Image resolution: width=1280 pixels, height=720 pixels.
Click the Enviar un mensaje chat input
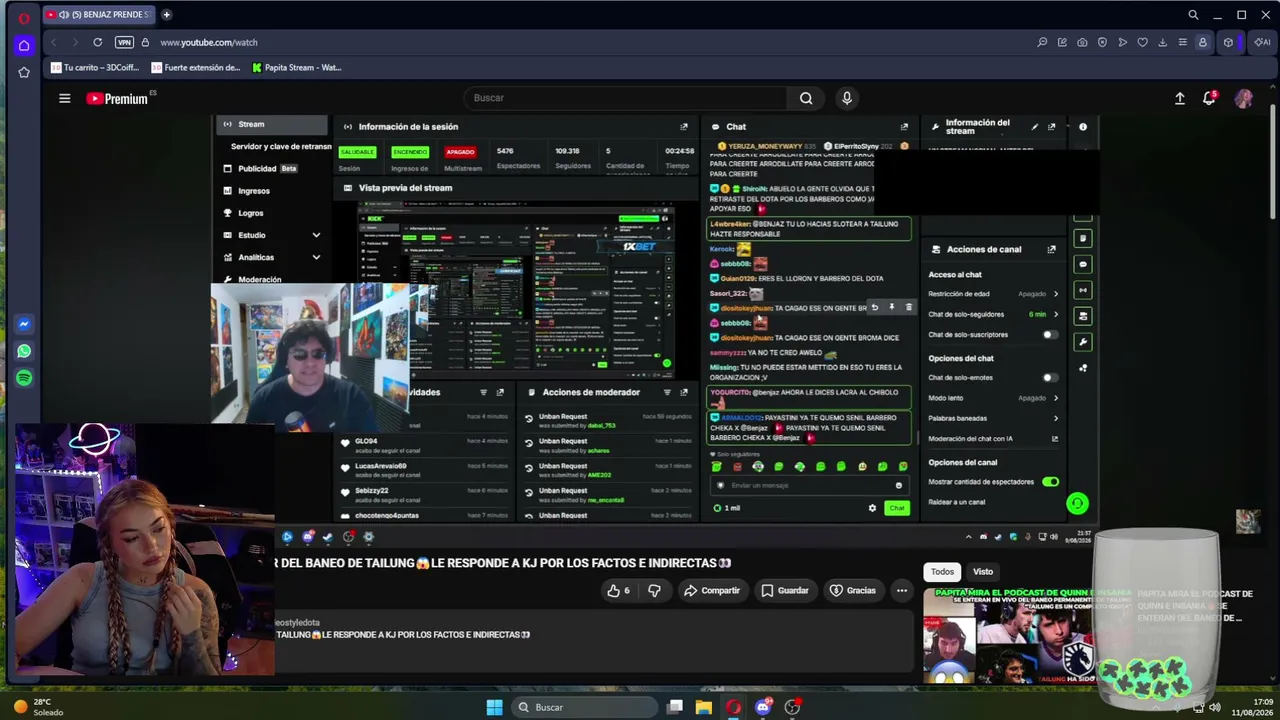point(808,486)
